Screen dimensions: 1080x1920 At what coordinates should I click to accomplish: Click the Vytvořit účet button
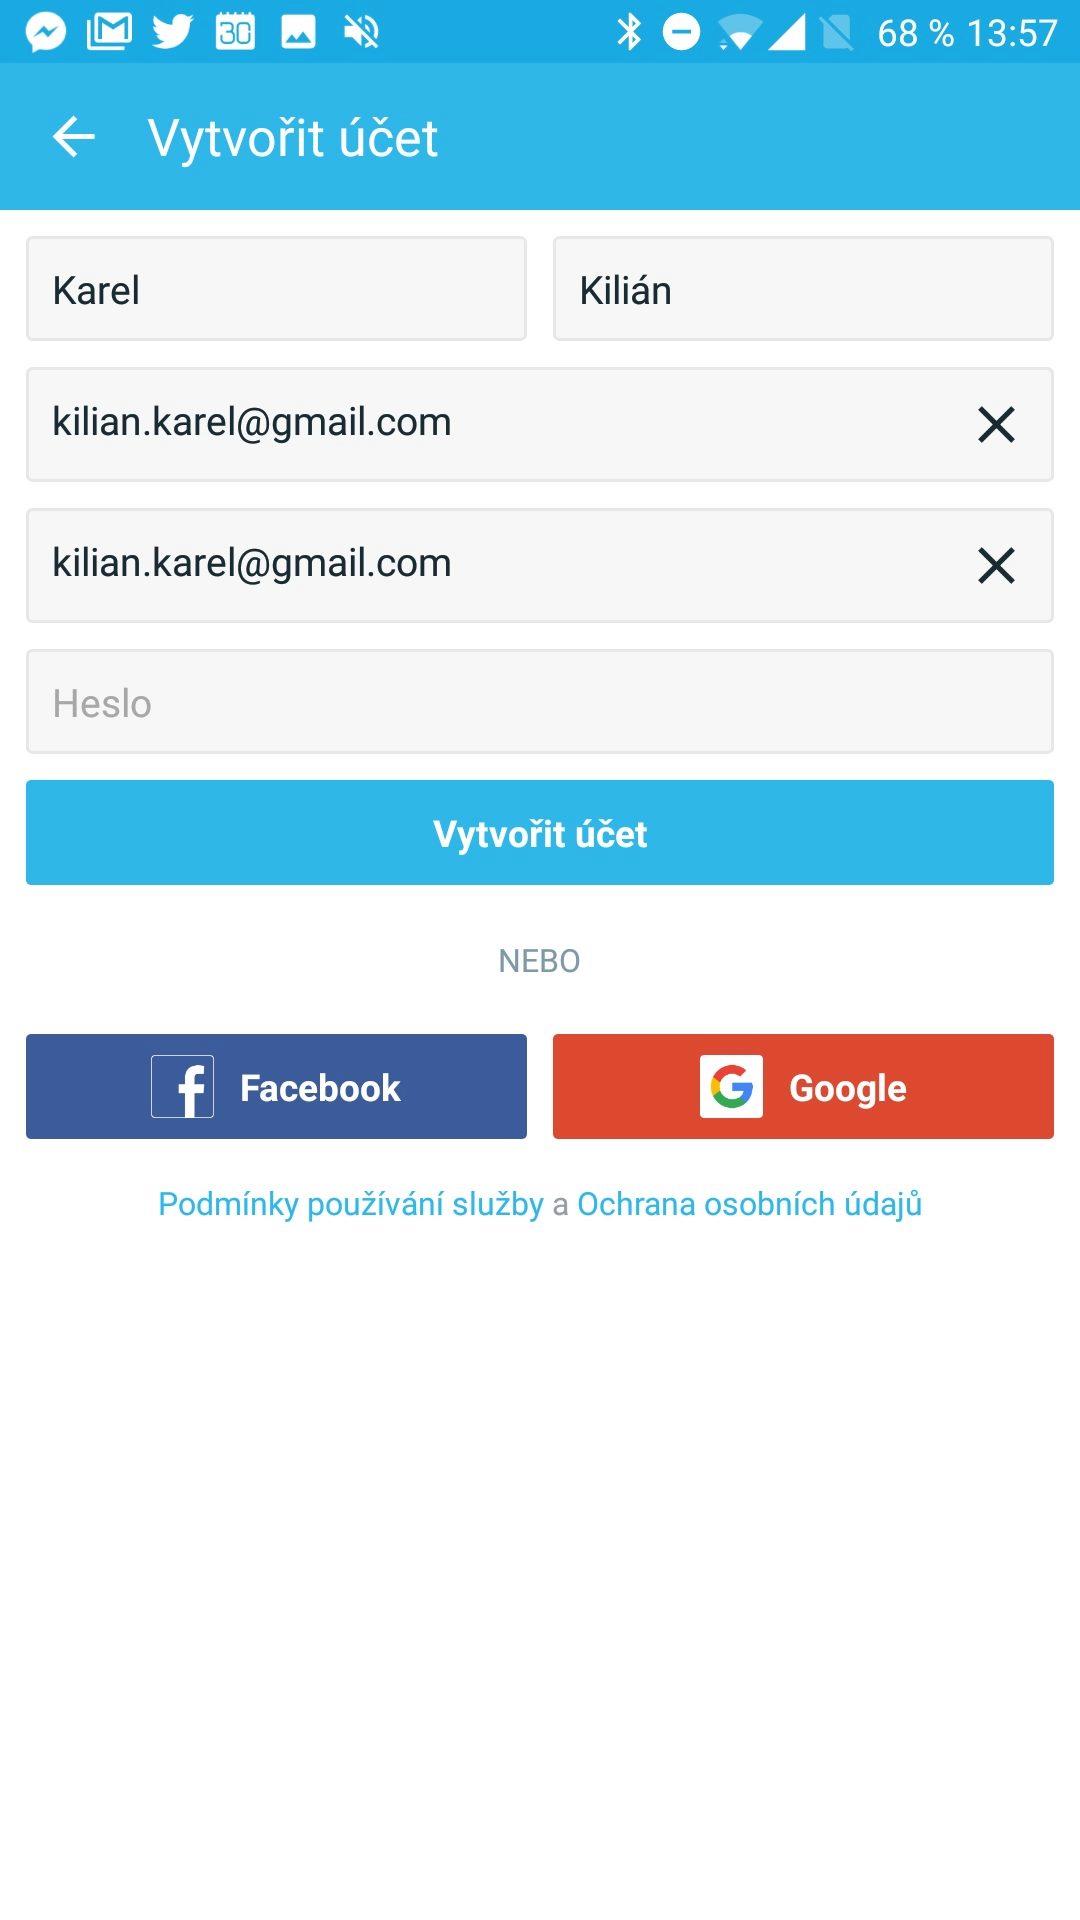point(540,833)
